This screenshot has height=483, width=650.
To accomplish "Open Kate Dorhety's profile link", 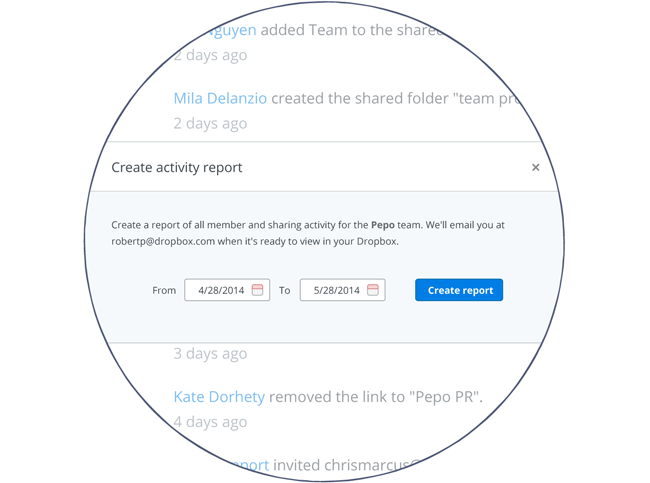I will 219,397.
